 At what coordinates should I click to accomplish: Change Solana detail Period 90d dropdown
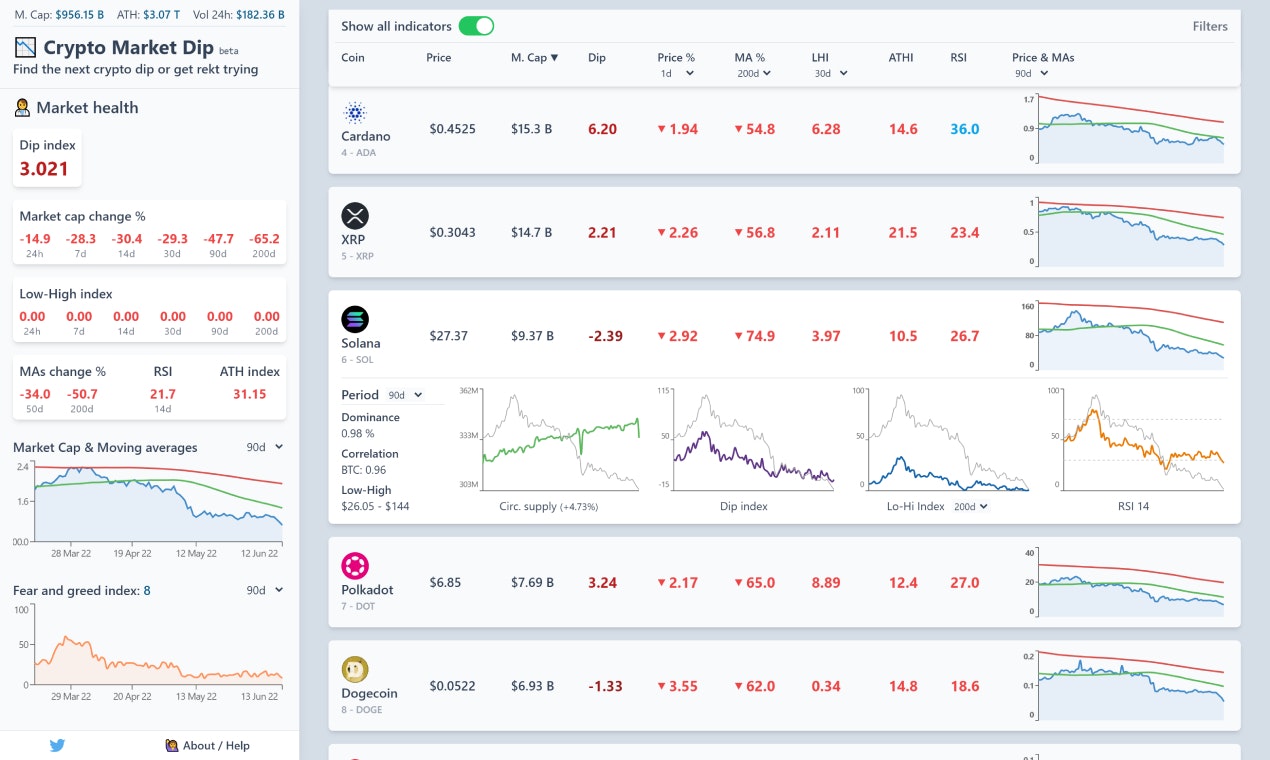coord(405,395)
